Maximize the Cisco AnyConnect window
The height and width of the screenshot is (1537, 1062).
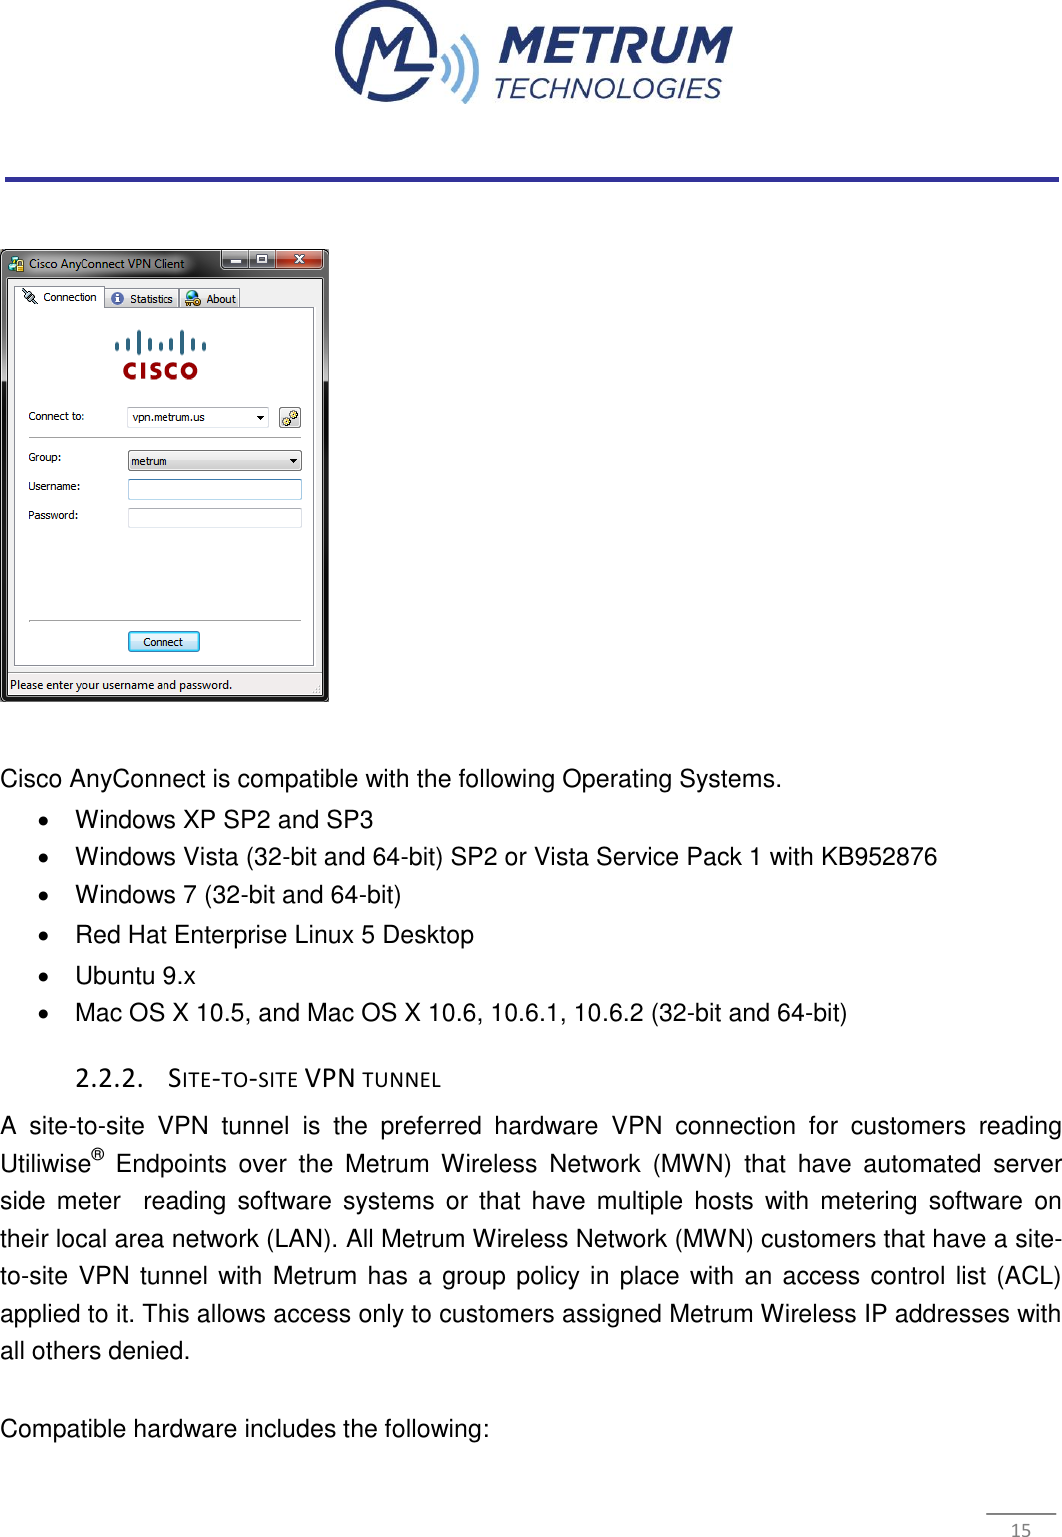(x=262, y=260)
